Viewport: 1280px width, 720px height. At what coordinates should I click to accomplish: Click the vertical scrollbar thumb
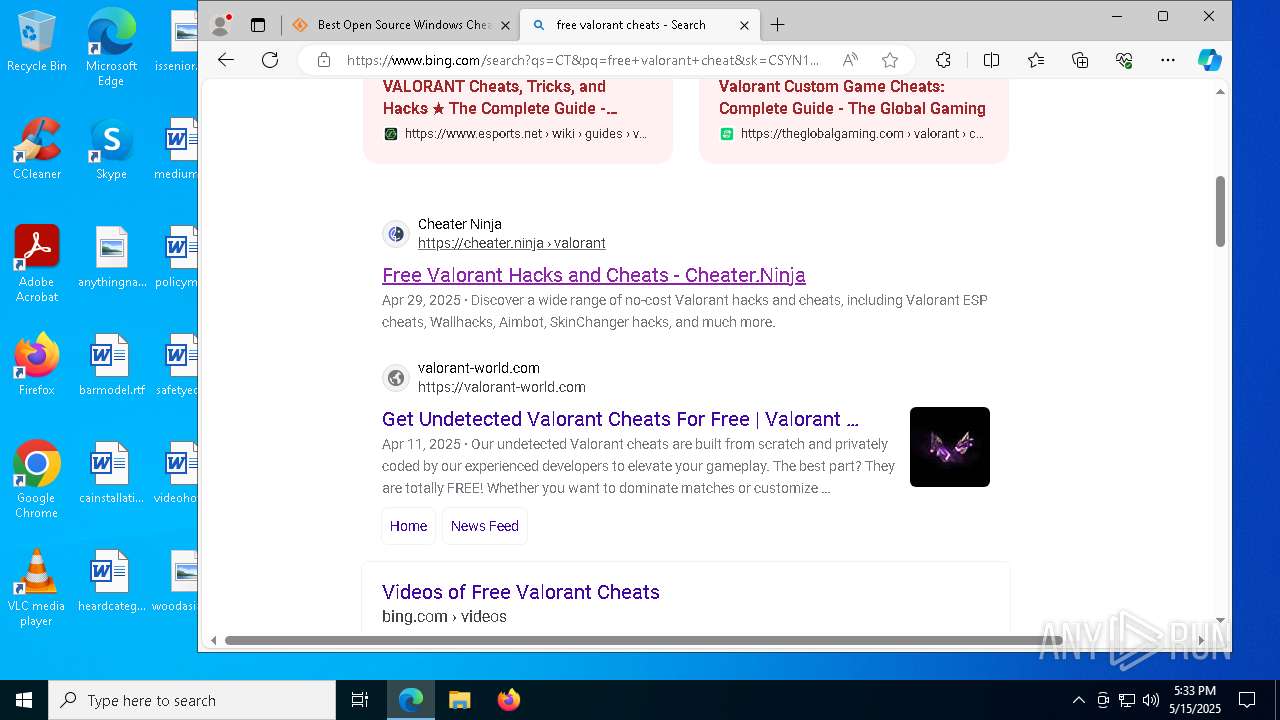coord(1220,211)
